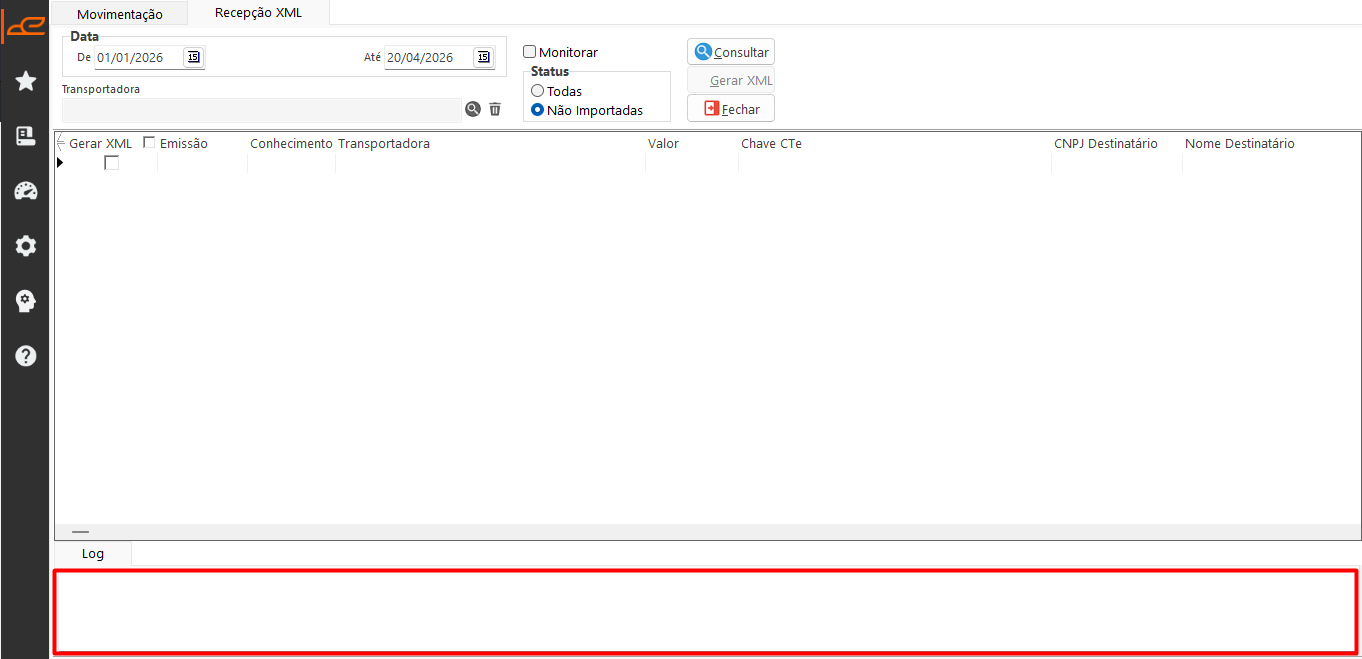
Task: Clear Transportadora with trash icon
Action: point(495,109)
